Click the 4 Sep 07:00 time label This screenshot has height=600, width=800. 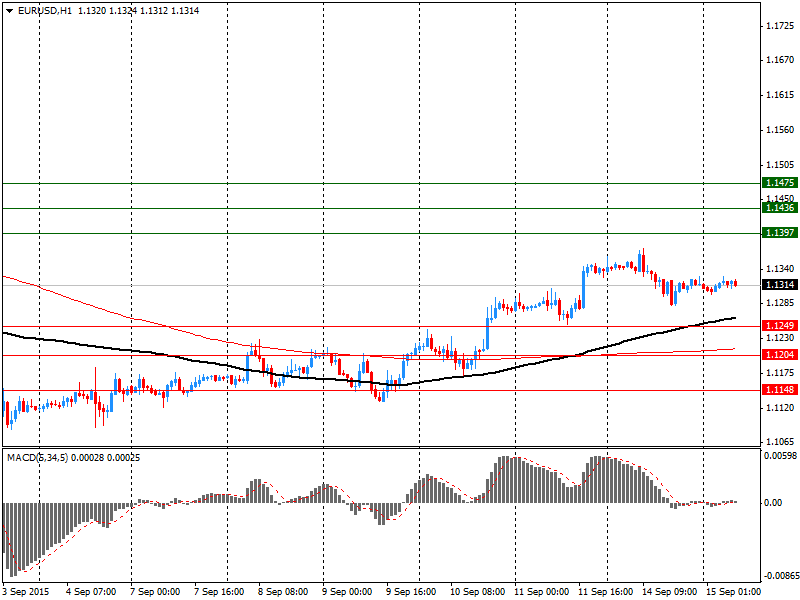pyautogui.click(x=91, y=592)
